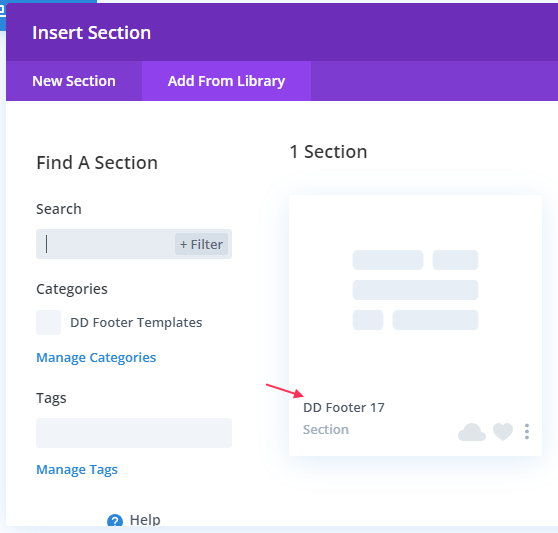
Task: Open the + Filter dropdown in search
Action: click(x=201, y=244)
